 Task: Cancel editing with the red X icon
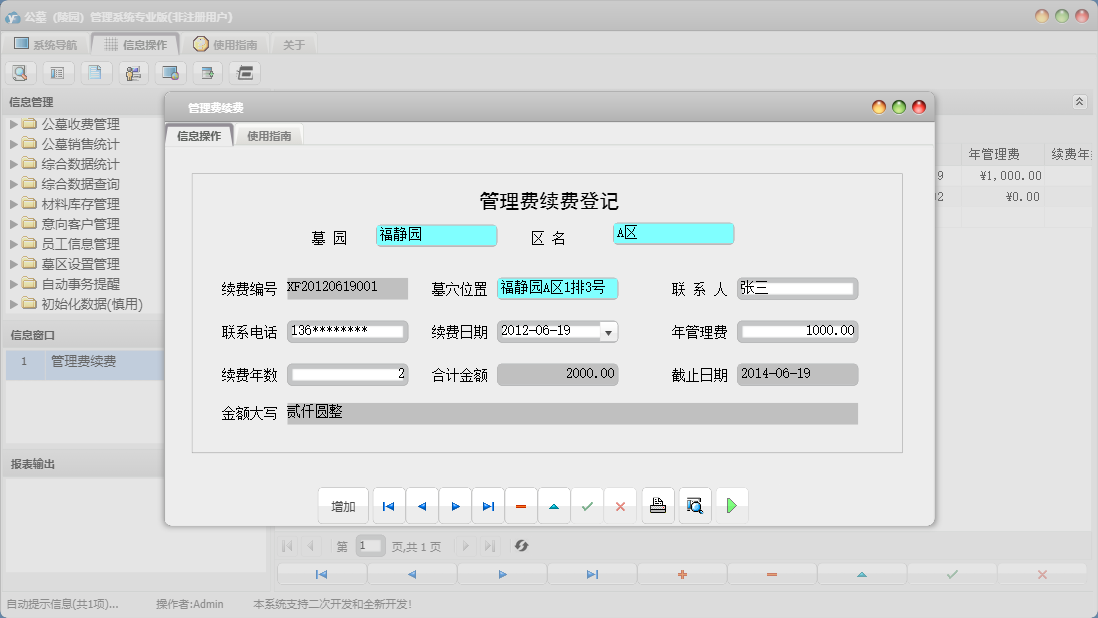[x=620, y=505]
